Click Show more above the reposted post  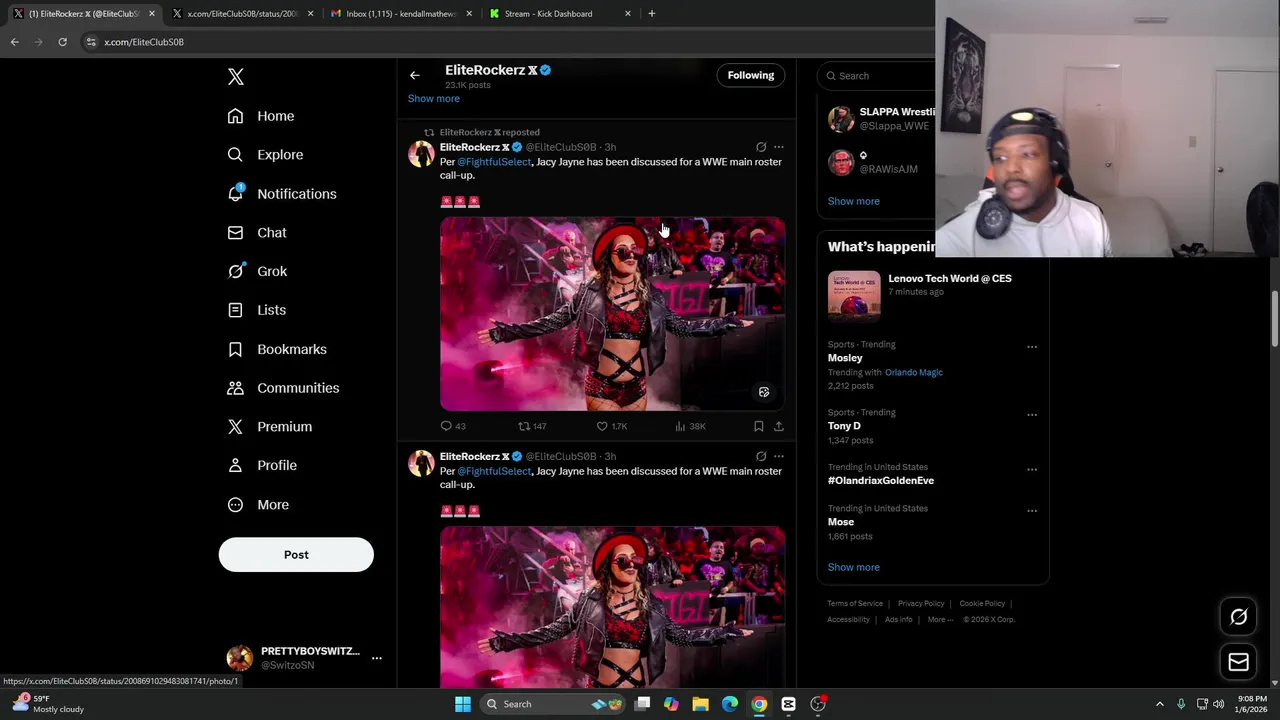434,98
